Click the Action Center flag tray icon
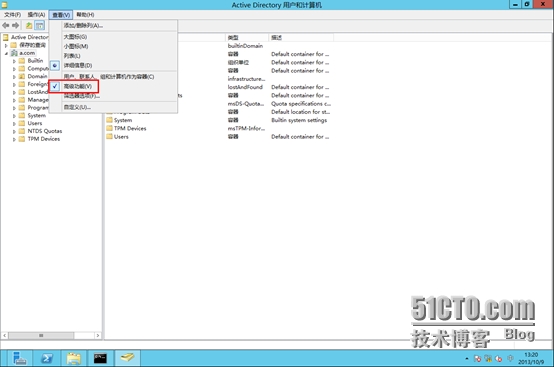Screen dimensions: 554x367 [477, 359]
